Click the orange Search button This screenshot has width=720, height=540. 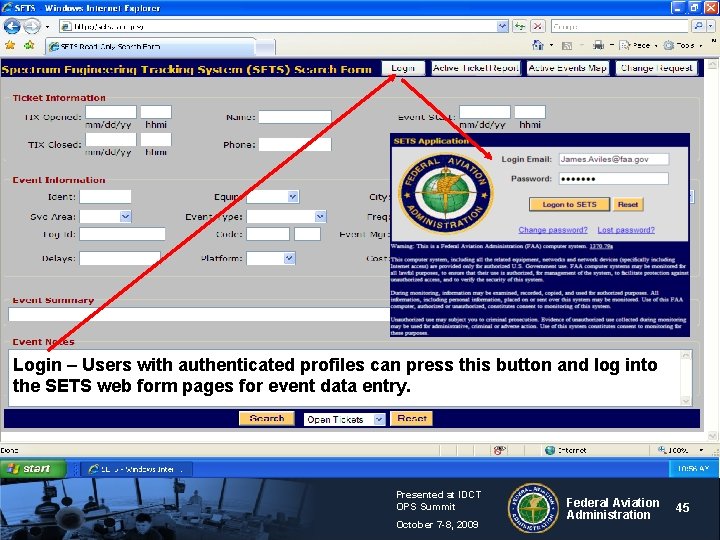coord(267,418)
